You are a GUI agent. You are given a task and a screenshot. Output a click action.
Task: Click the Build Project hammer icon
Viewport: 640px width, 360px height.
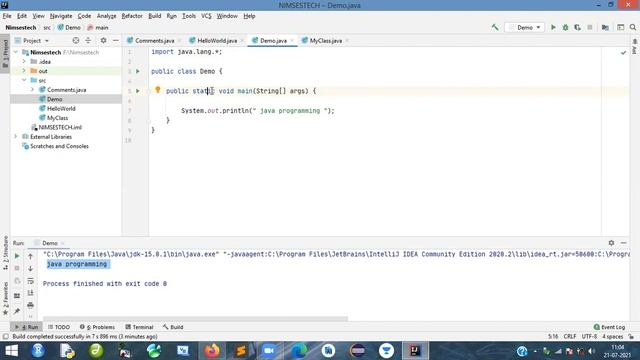tap(495, 27)
